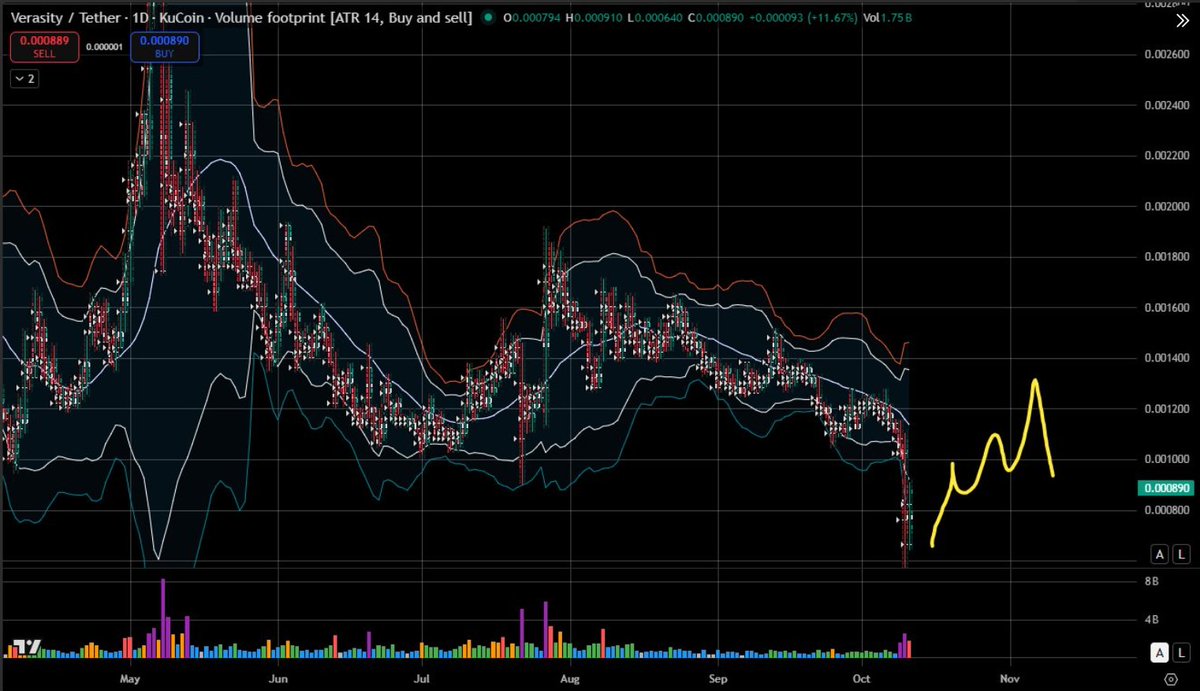Click the Jun label on time axis

pos(279,677)
